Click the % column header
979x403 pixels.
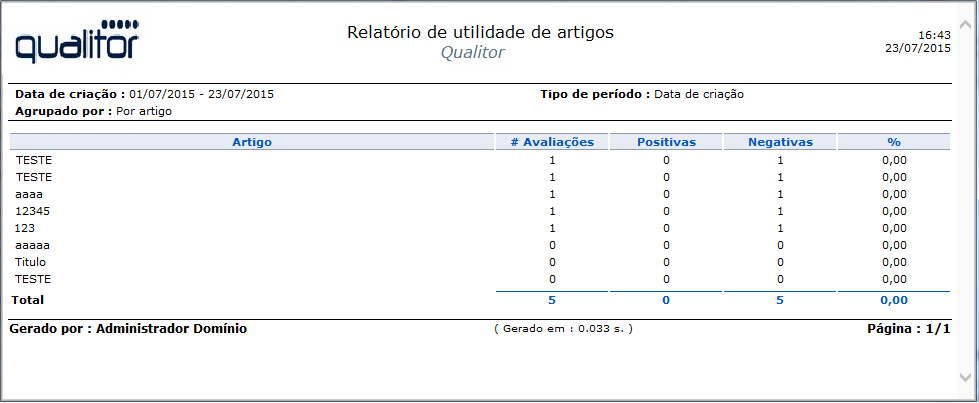[894, 142]
